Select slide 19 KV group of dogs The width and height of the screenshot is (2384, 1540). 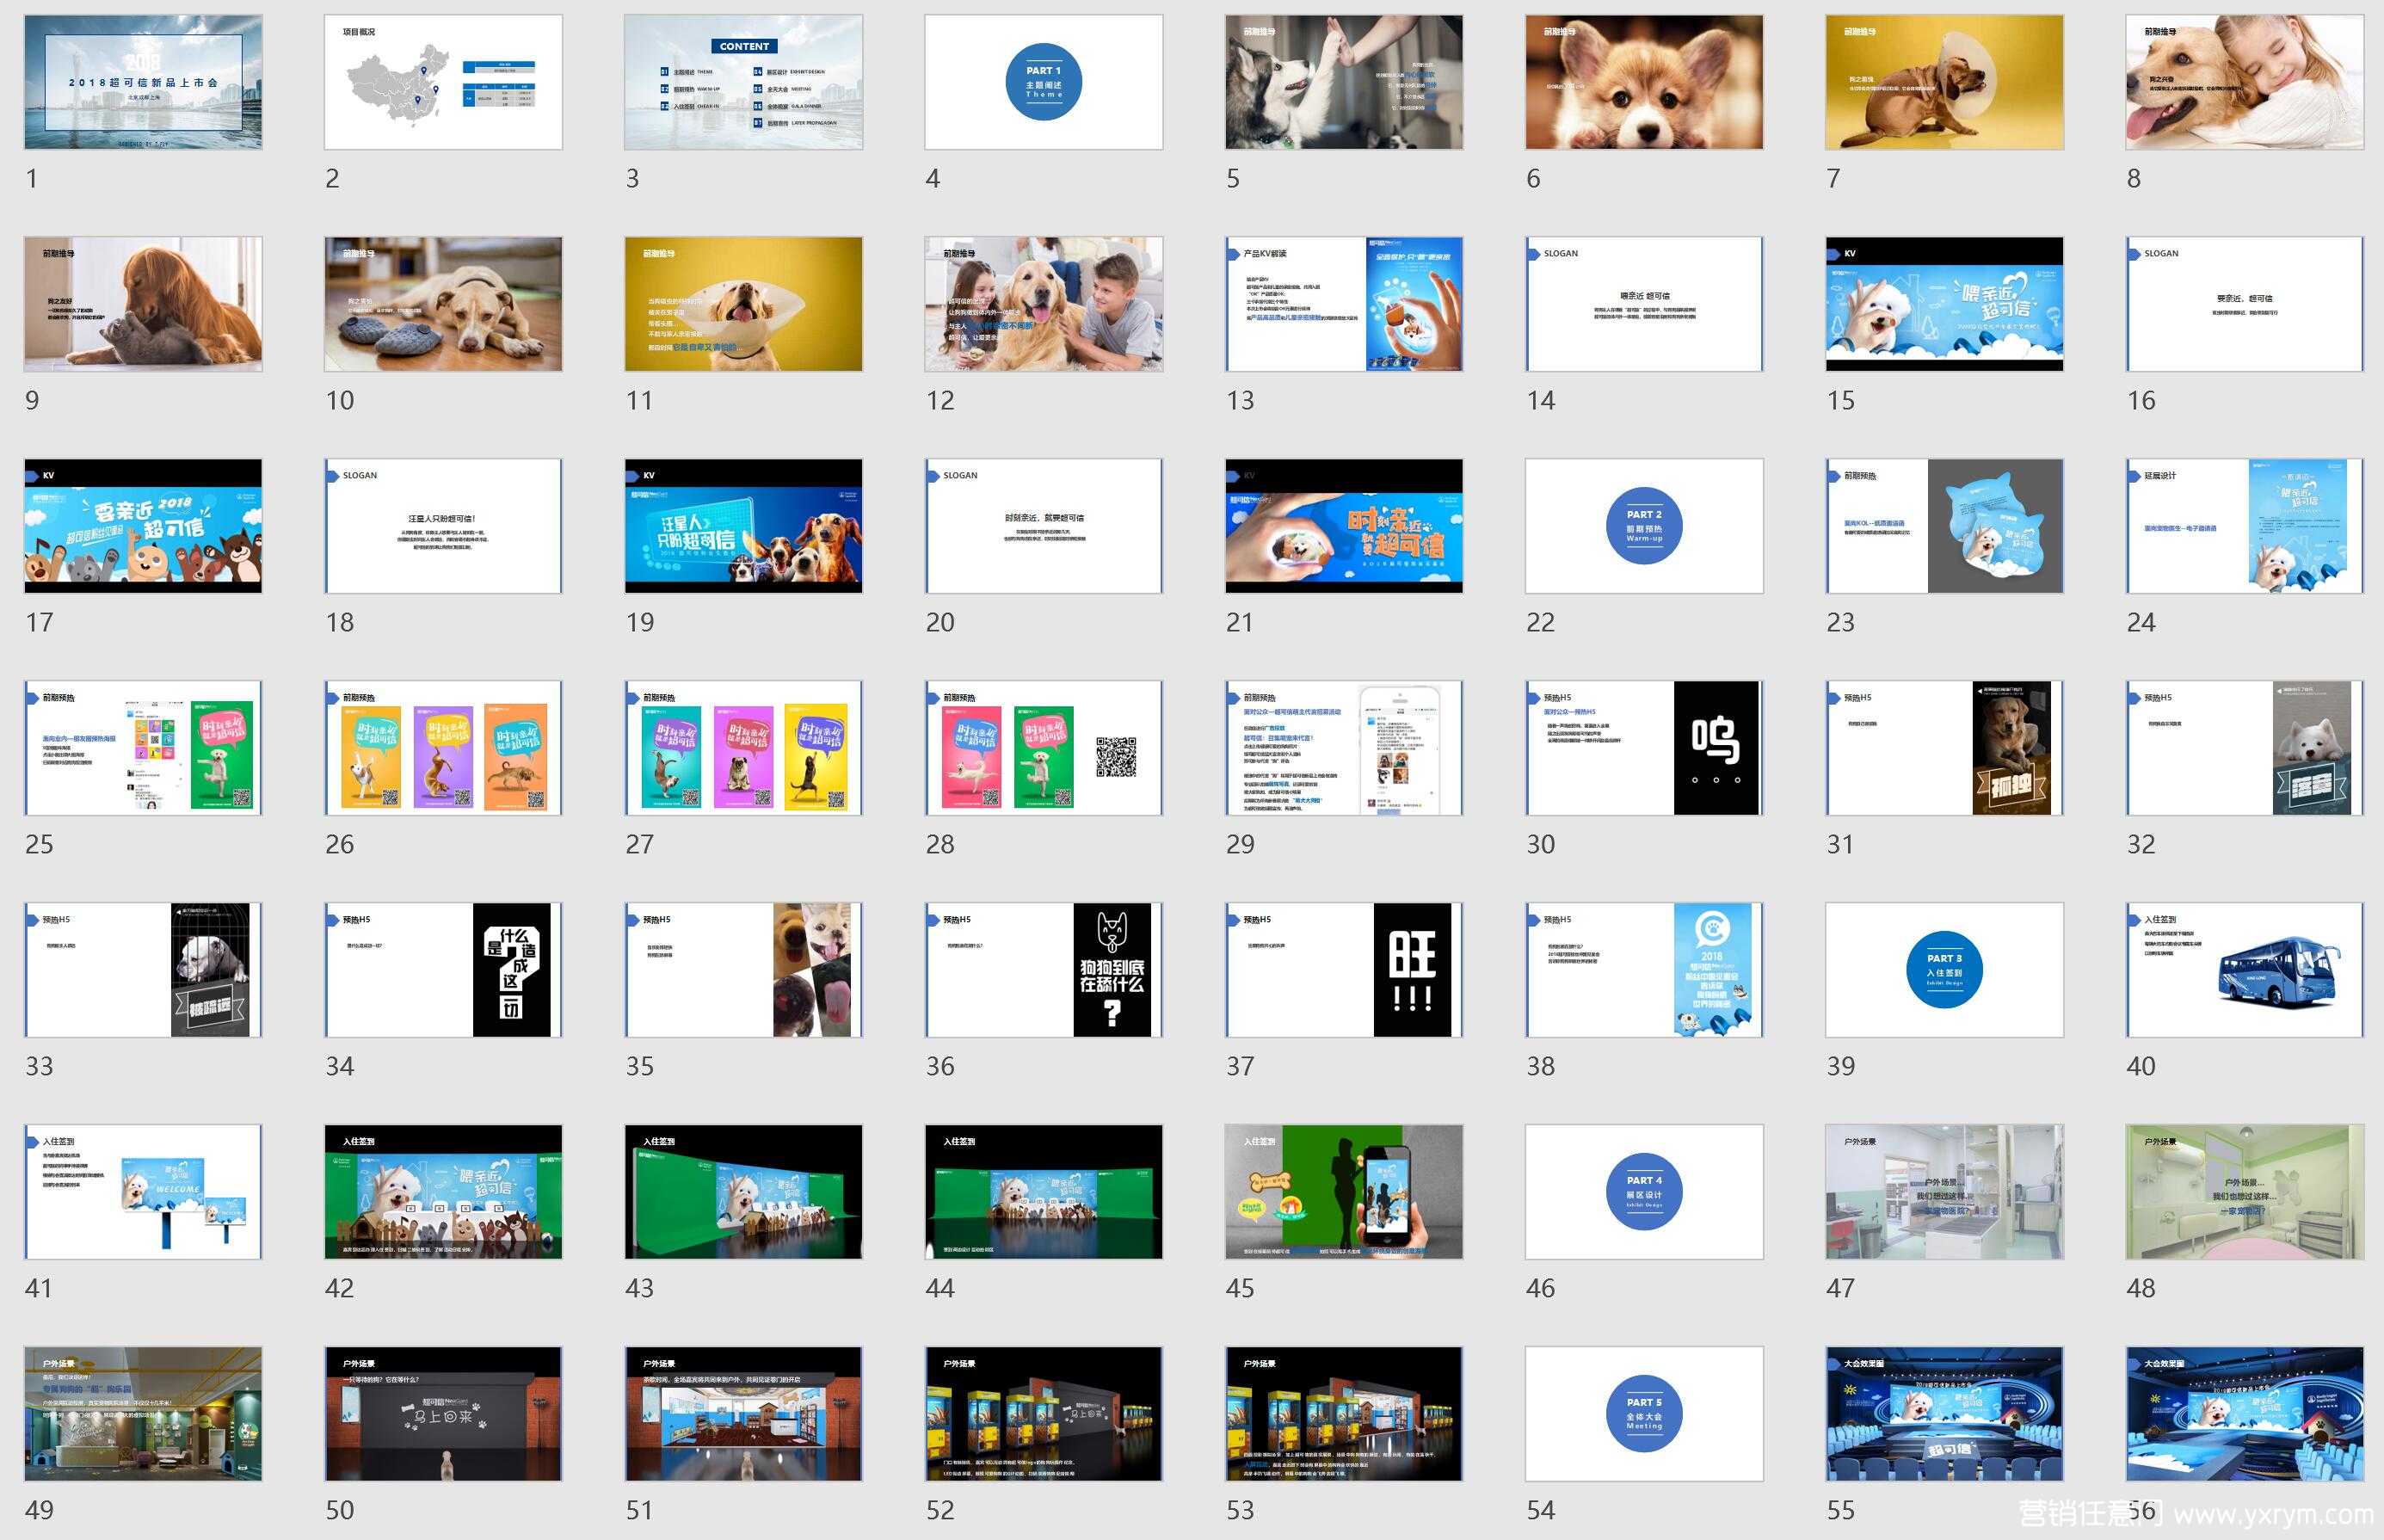[x=743, y=526]
